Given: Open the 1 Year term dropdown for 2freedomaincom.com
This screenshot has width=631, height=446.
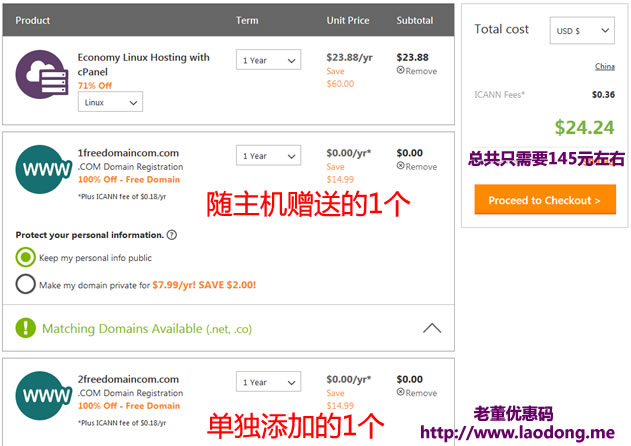Looking at the screenshot, I should [268, 382].
